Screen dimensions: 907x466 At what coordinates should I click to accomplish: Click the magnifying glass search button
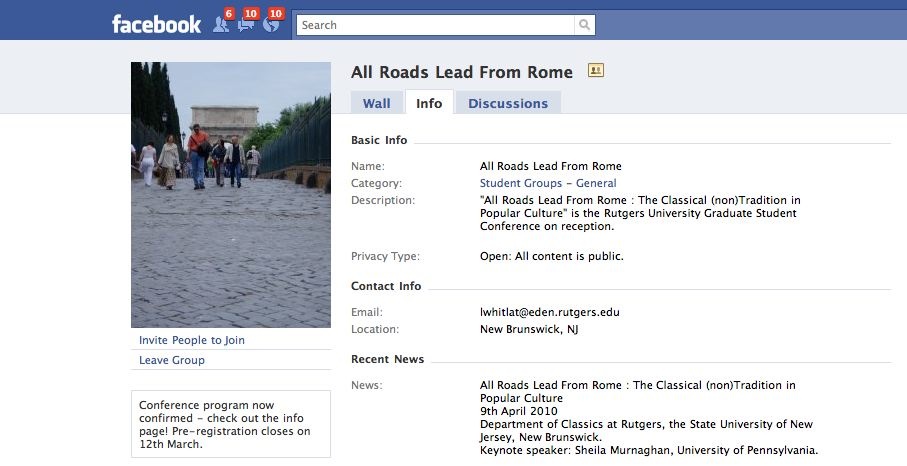point(584,25)
